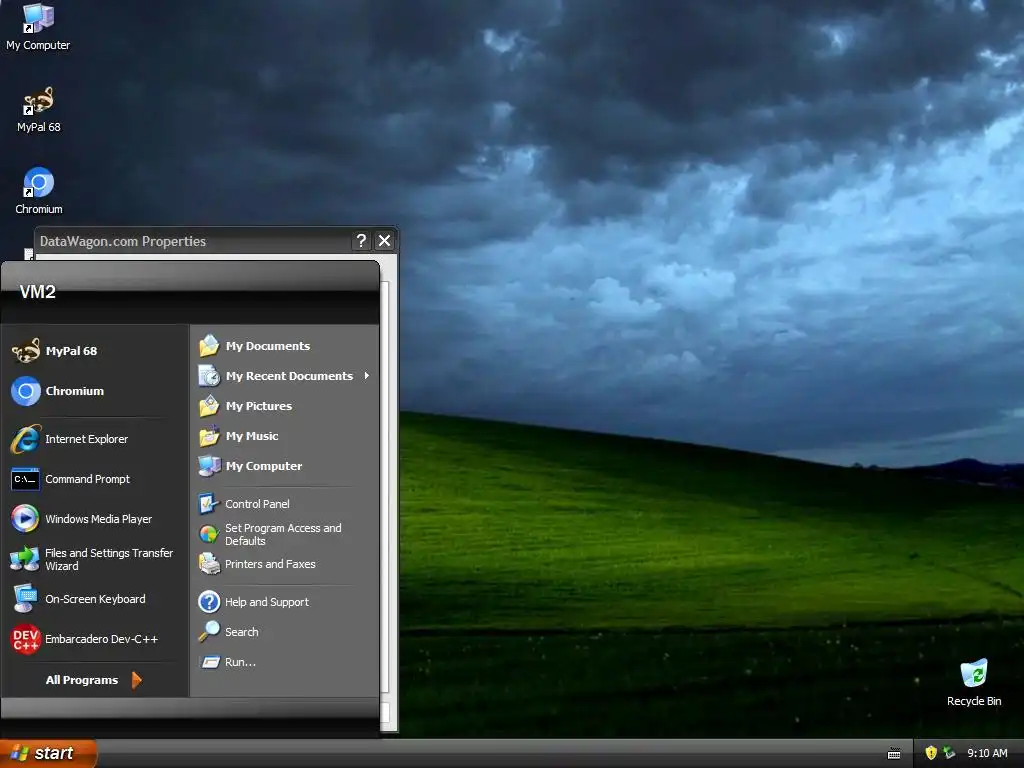Image resolution: width=1024 pixels, height=768 pixels.
Task: Launch Chromium from the desktop icon
Action: pos(39,191)
